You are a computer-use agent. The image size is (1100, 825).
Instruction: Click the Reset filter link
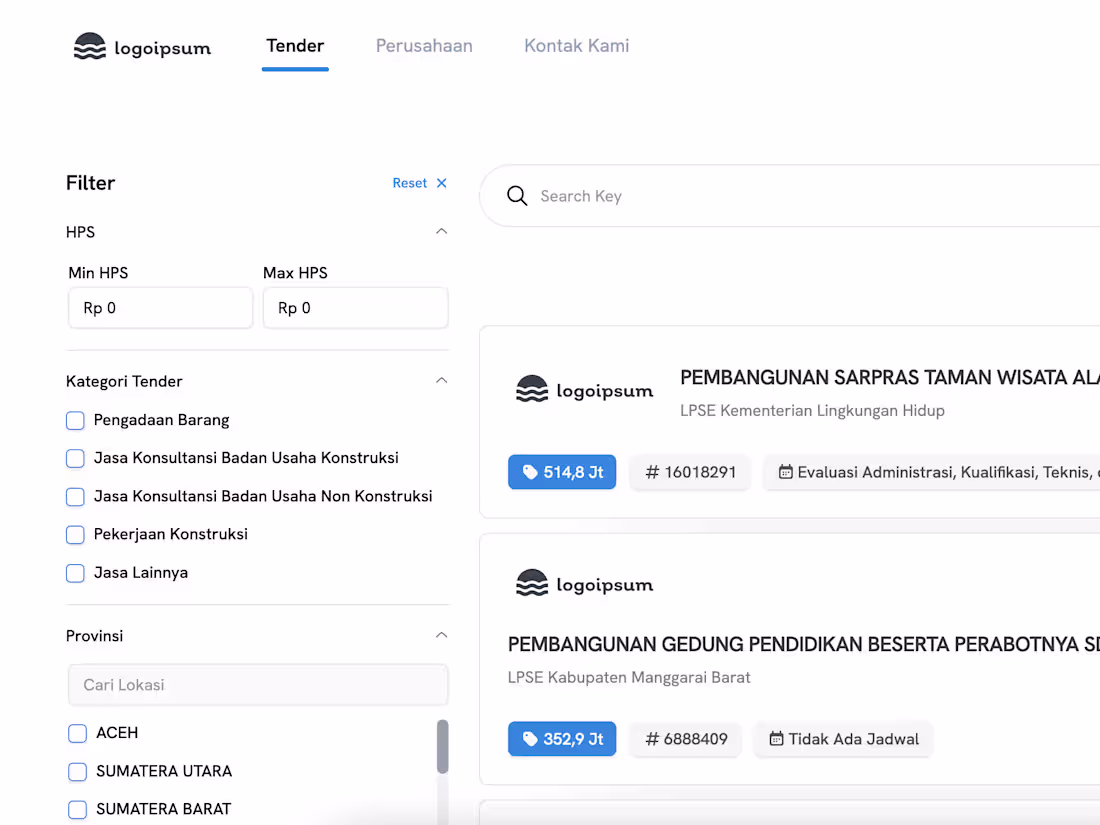pos(409,183)
